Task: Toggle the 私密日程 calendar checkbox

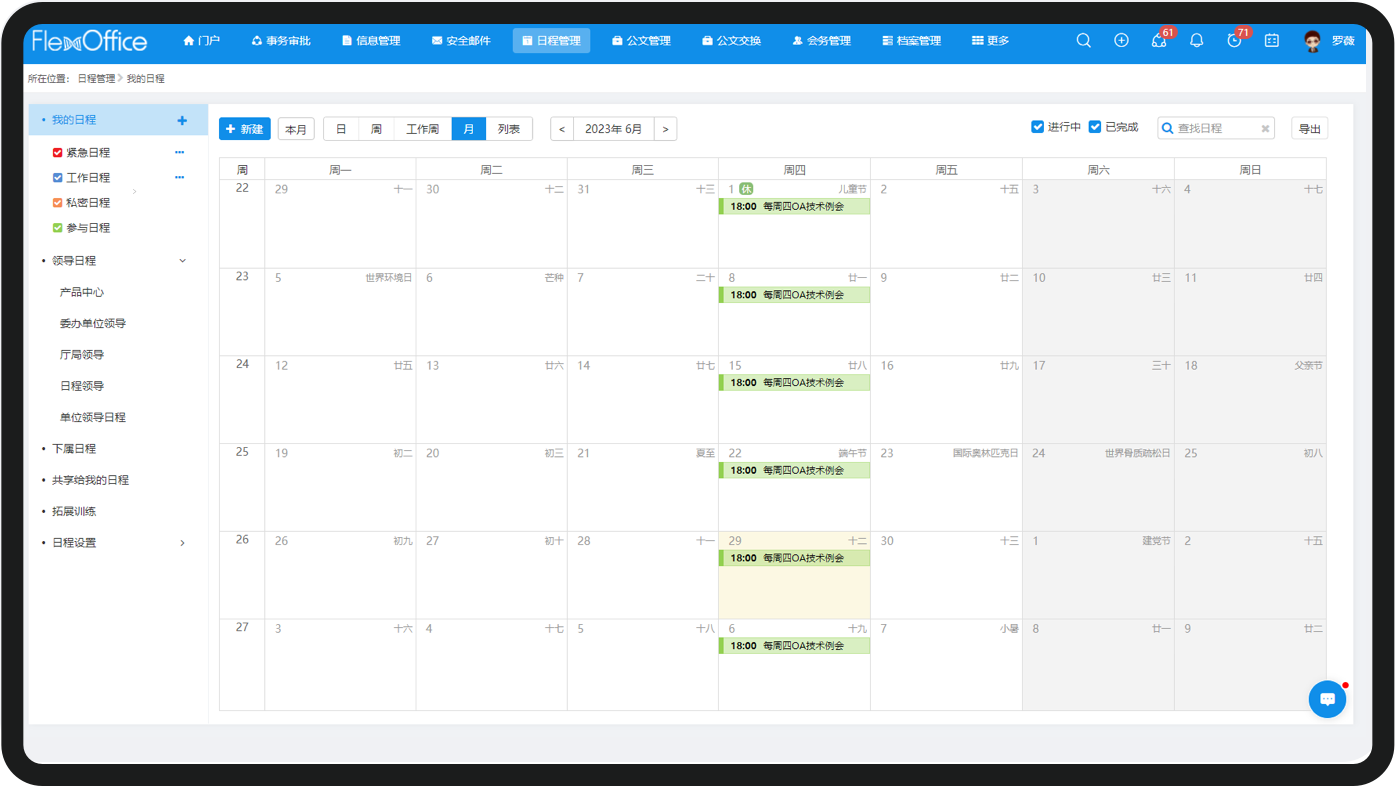Action: pyautogui.click(x=58, y=203)
